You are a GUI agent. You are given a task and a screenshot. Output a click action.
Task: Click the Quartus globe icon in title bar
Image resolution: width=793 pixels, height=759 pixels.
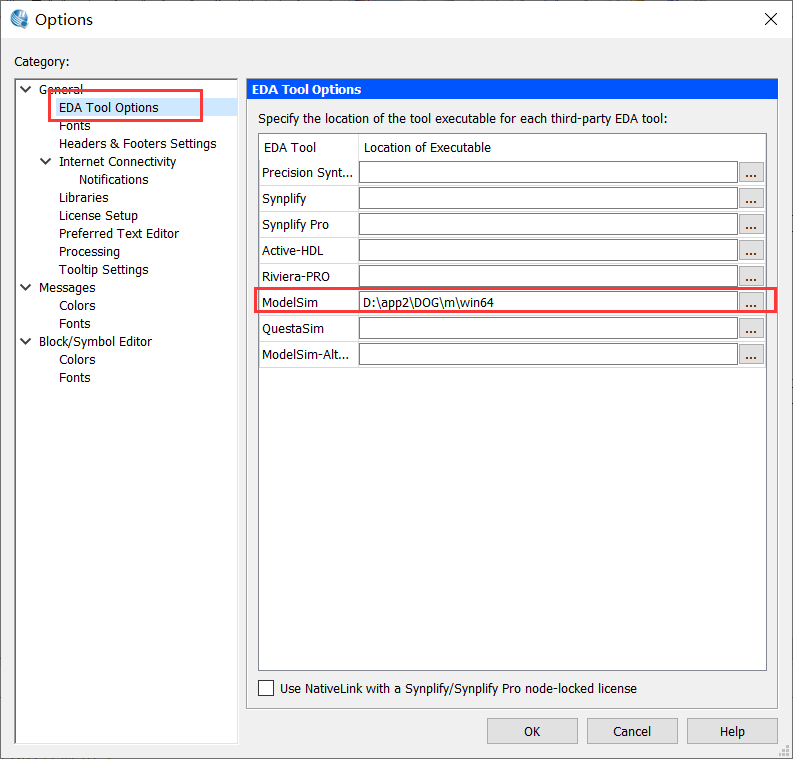point(19,19)
